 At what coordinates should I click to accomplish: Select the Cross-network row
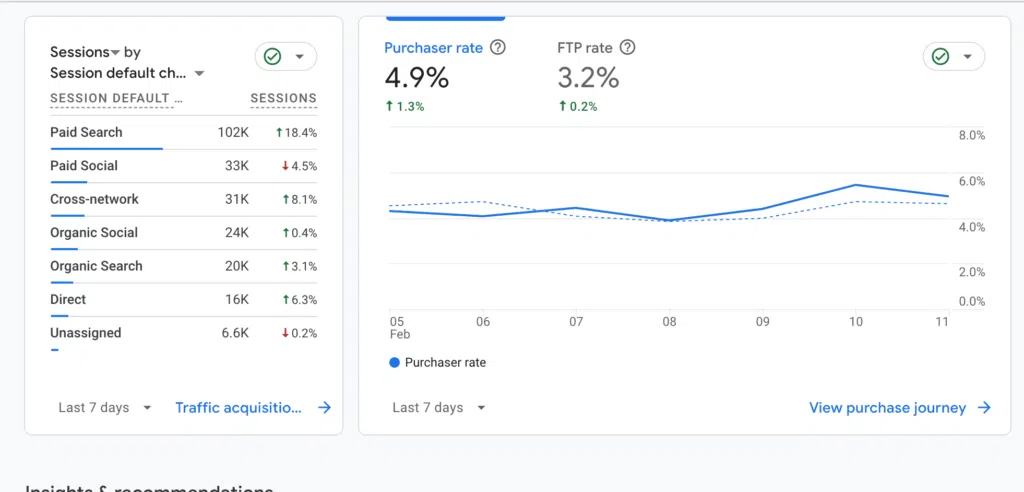[184, 199]
